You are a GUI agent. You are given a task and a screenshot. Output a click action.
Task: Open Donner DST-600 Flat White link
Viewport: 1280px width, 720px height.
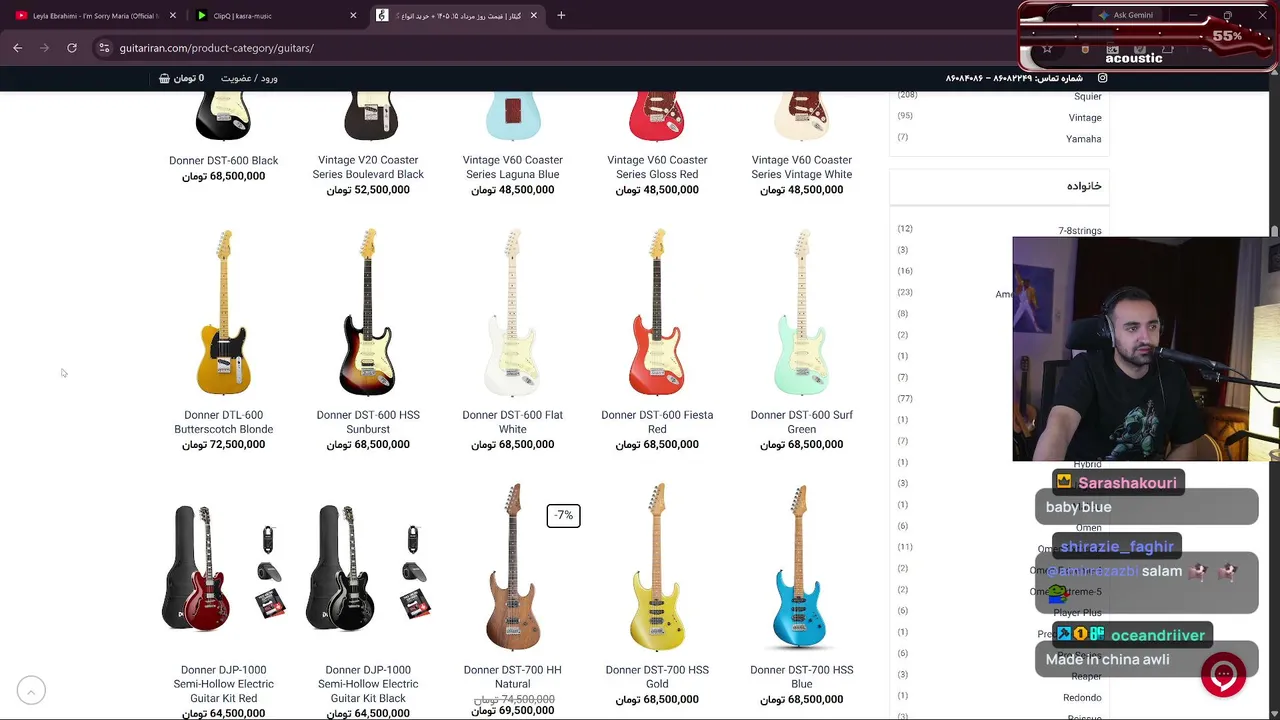click(x=513, y=422)
